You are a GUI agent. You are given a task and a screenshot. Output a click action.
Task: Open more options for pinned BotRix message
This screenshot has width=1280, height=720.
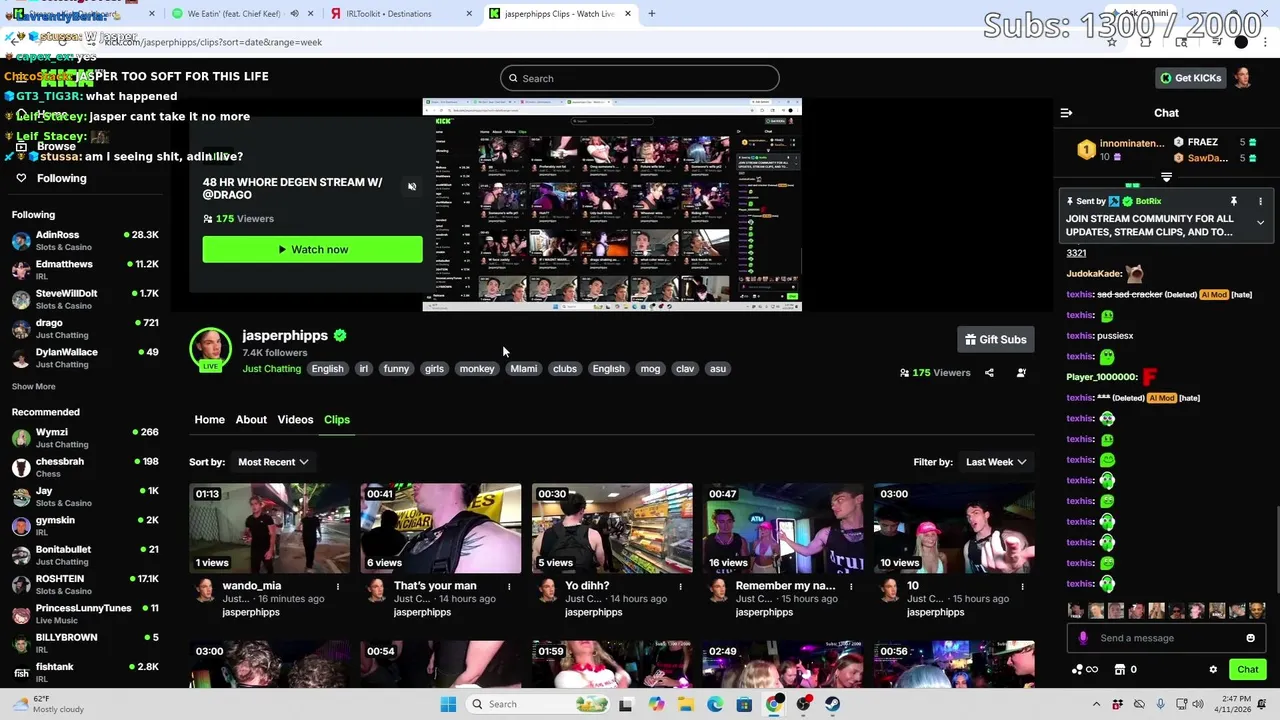[1260, 201]
